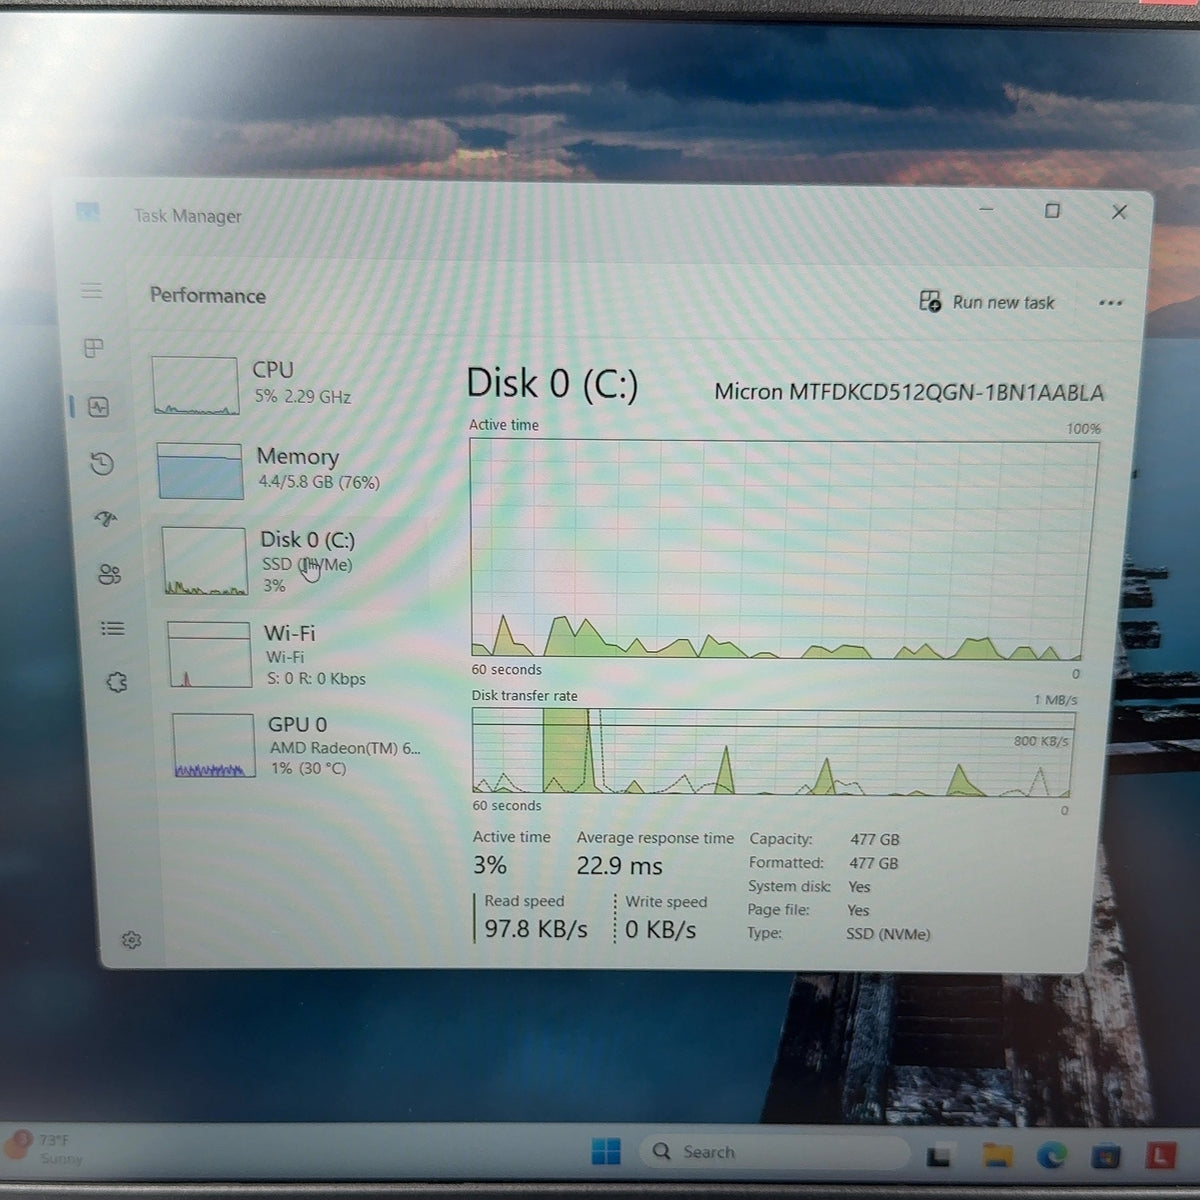Viewport: 1200px width, 1200px height.
Task: Open File Explorer from the taskbar
Action: point(997,1155)
